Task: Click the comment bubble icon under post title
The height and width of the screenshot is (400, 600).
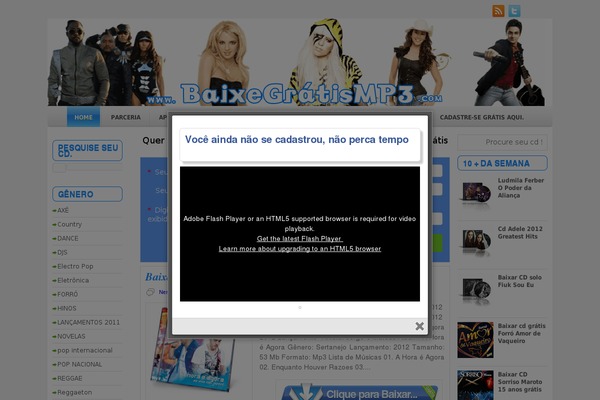Action: click(150, 292)
